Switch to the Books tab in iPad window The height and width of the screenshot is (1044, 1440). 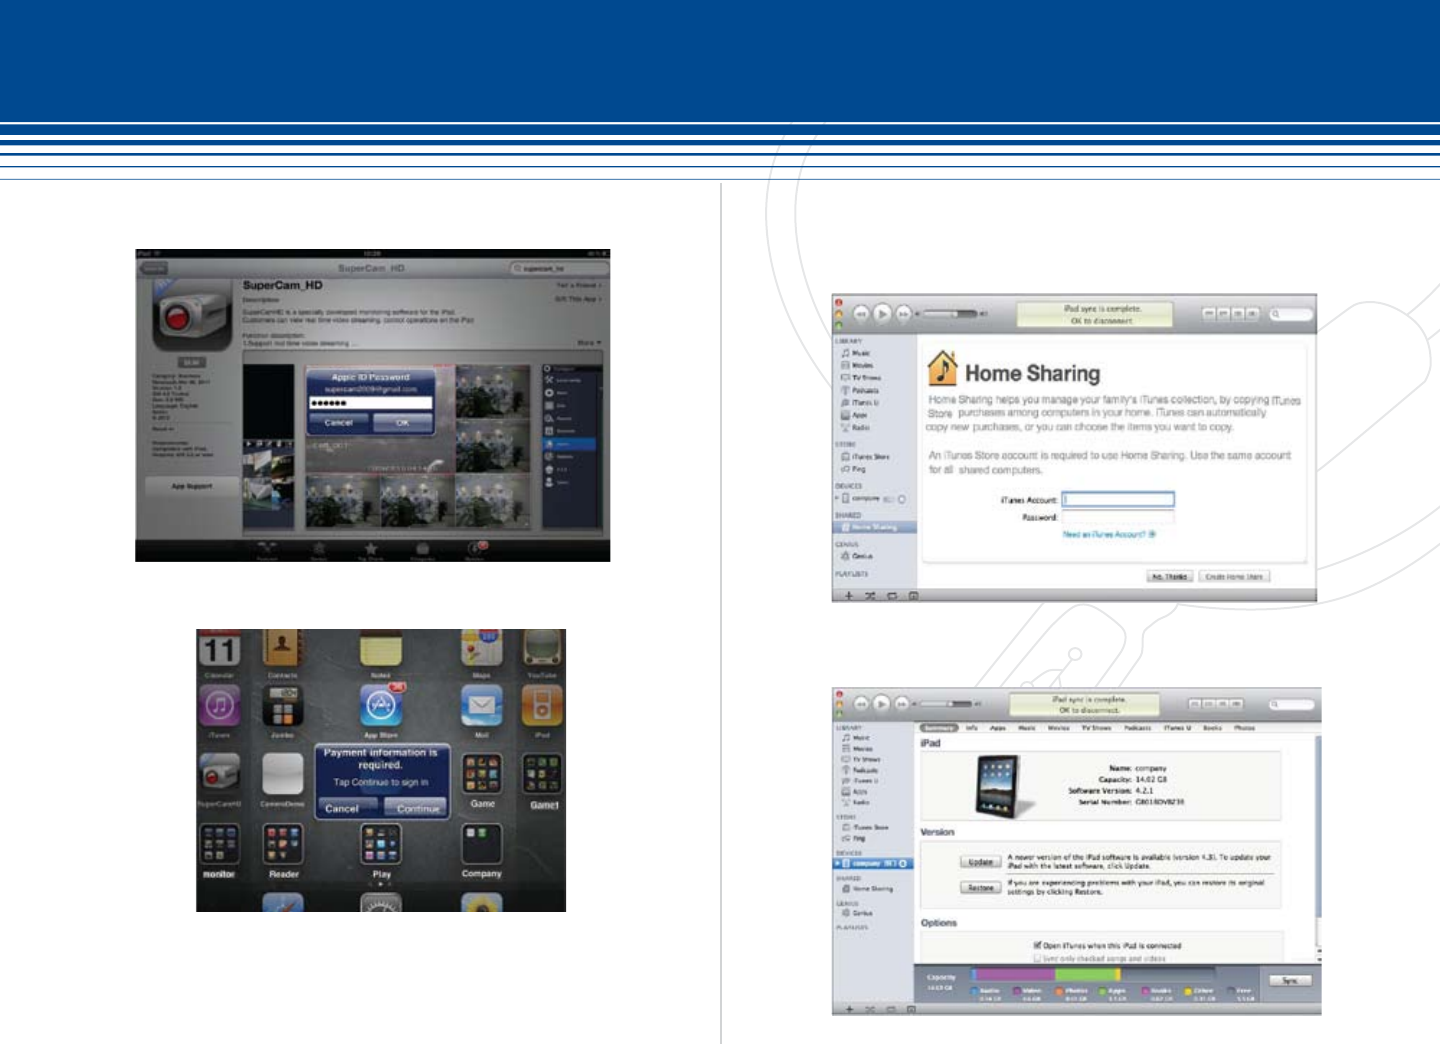coord(1211,728)
